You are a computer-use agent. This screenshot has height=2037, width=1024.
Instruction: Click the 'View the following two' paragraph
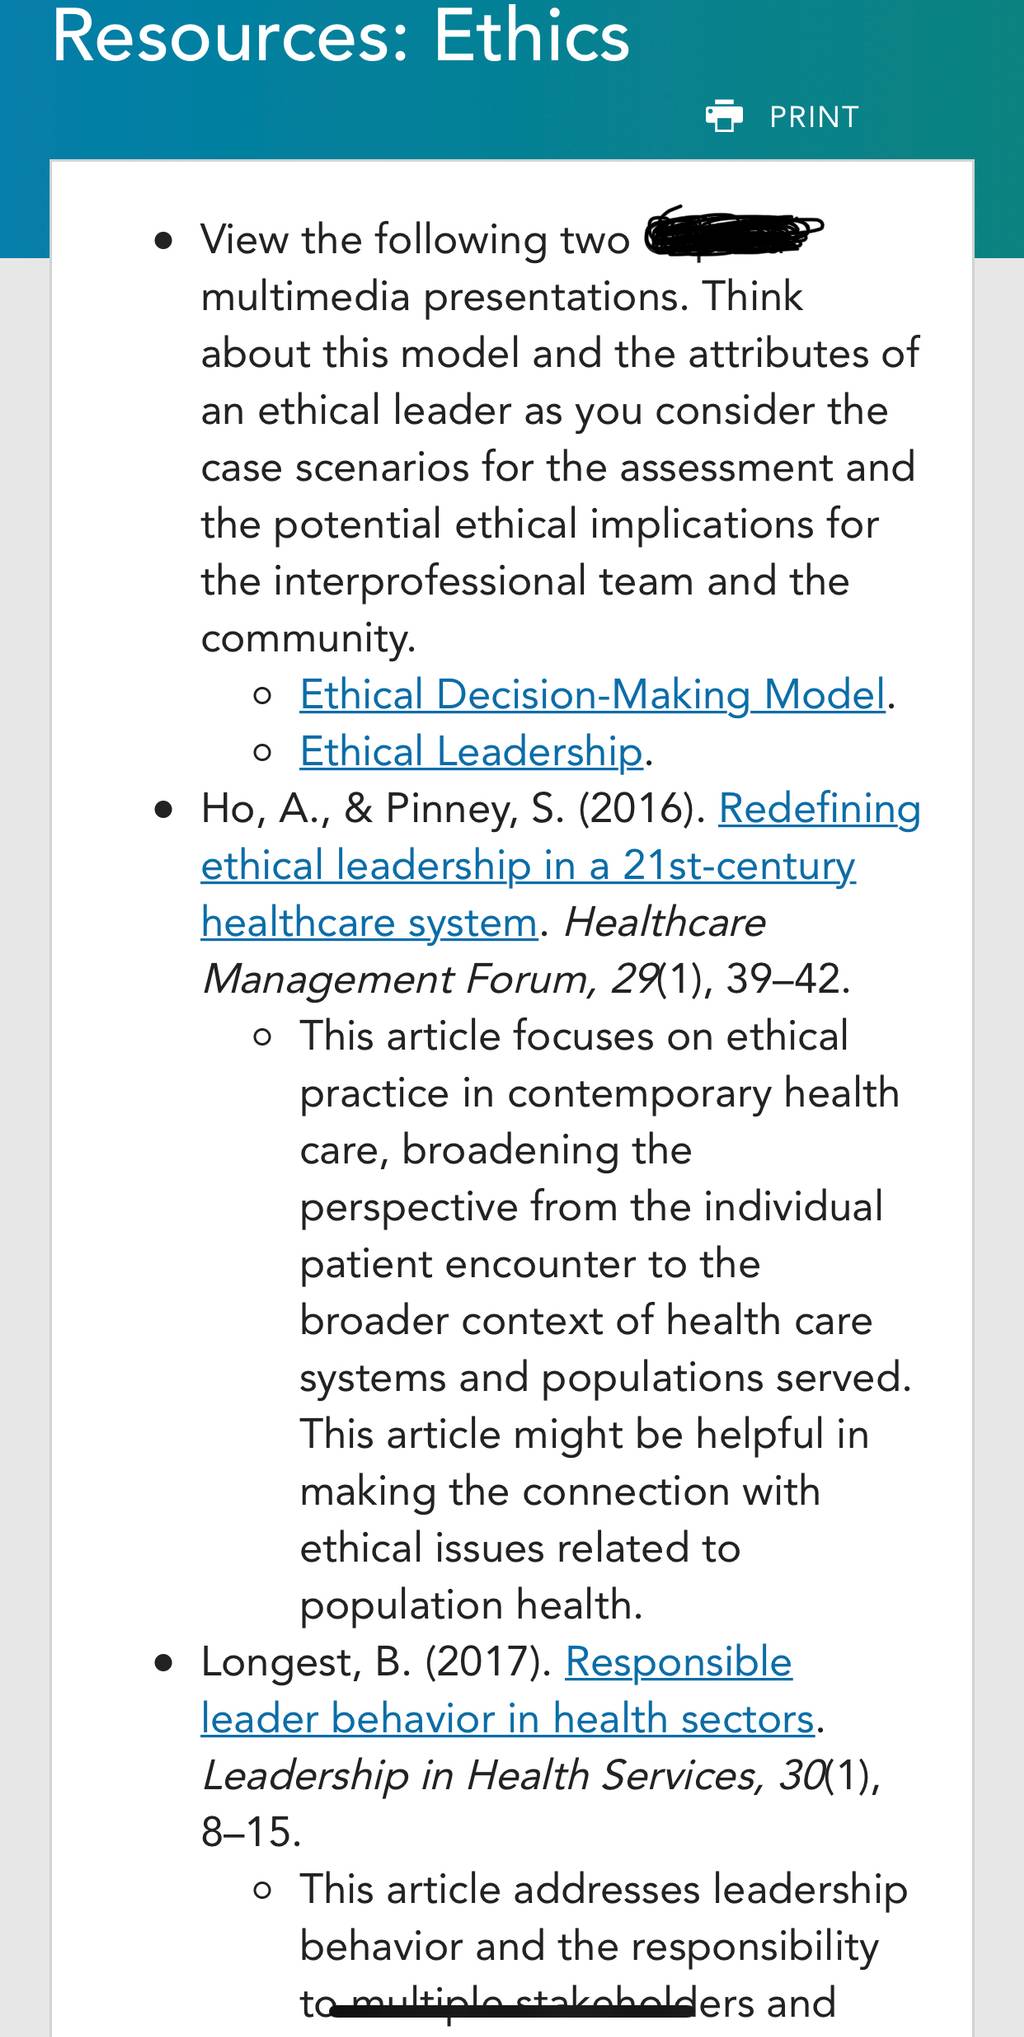(x=560, y=438)
